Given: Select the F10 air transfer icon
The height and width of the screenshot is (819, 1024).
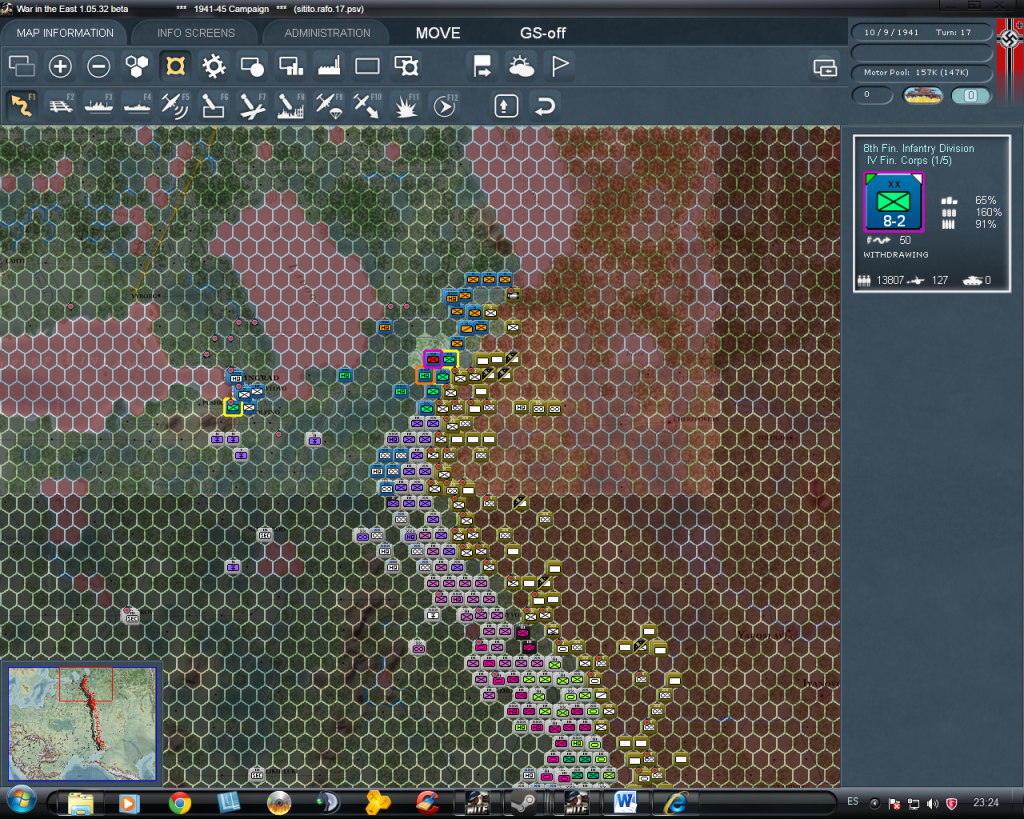Looking at the screenshot, I should [367, 105].
